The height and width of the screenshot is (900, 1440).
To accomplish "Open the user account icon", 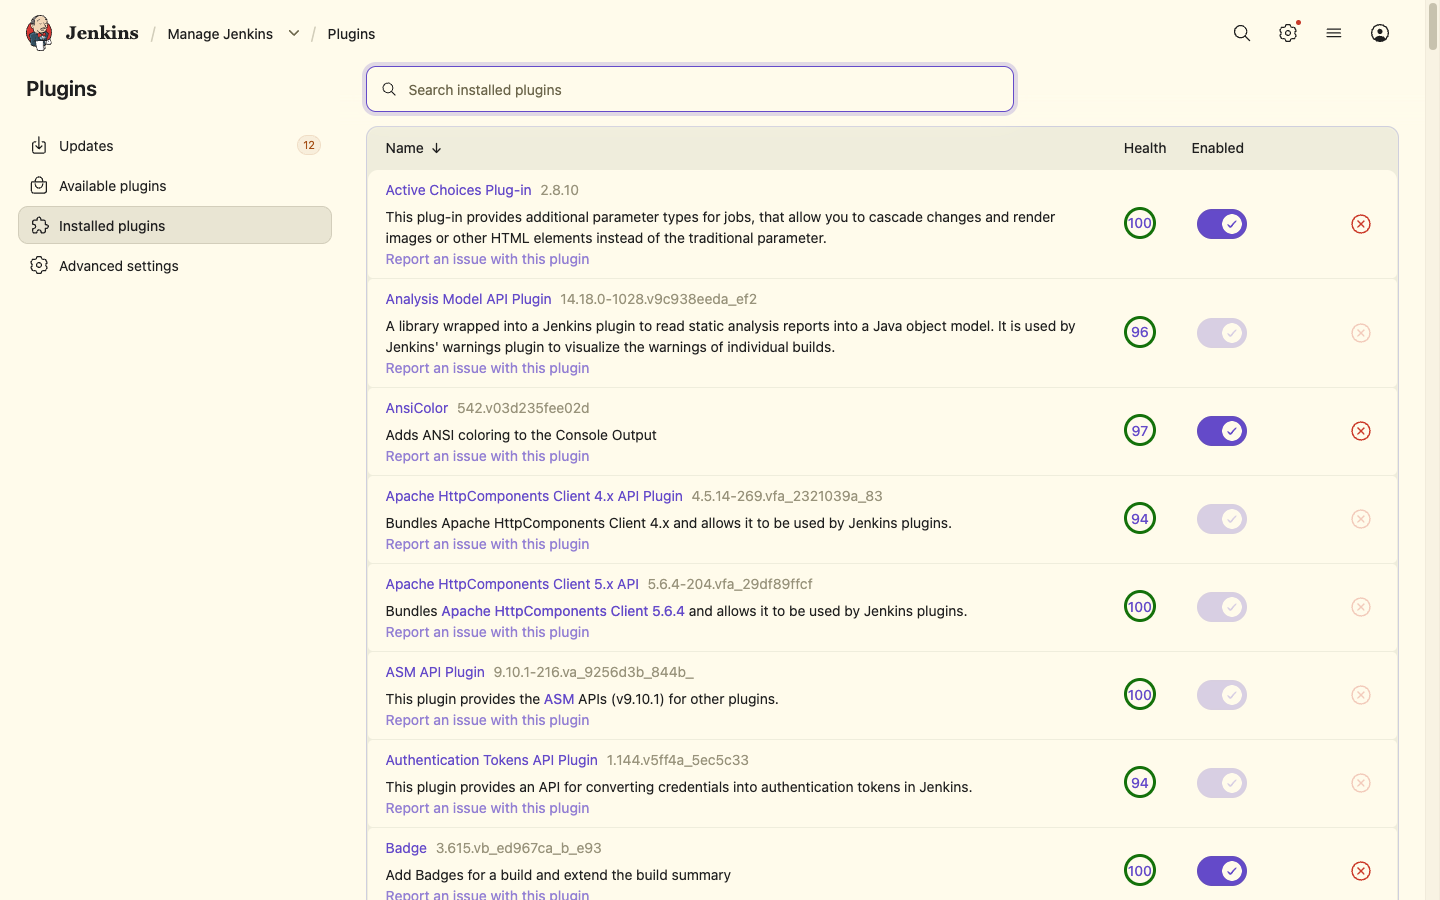I will pos(1380,33).
